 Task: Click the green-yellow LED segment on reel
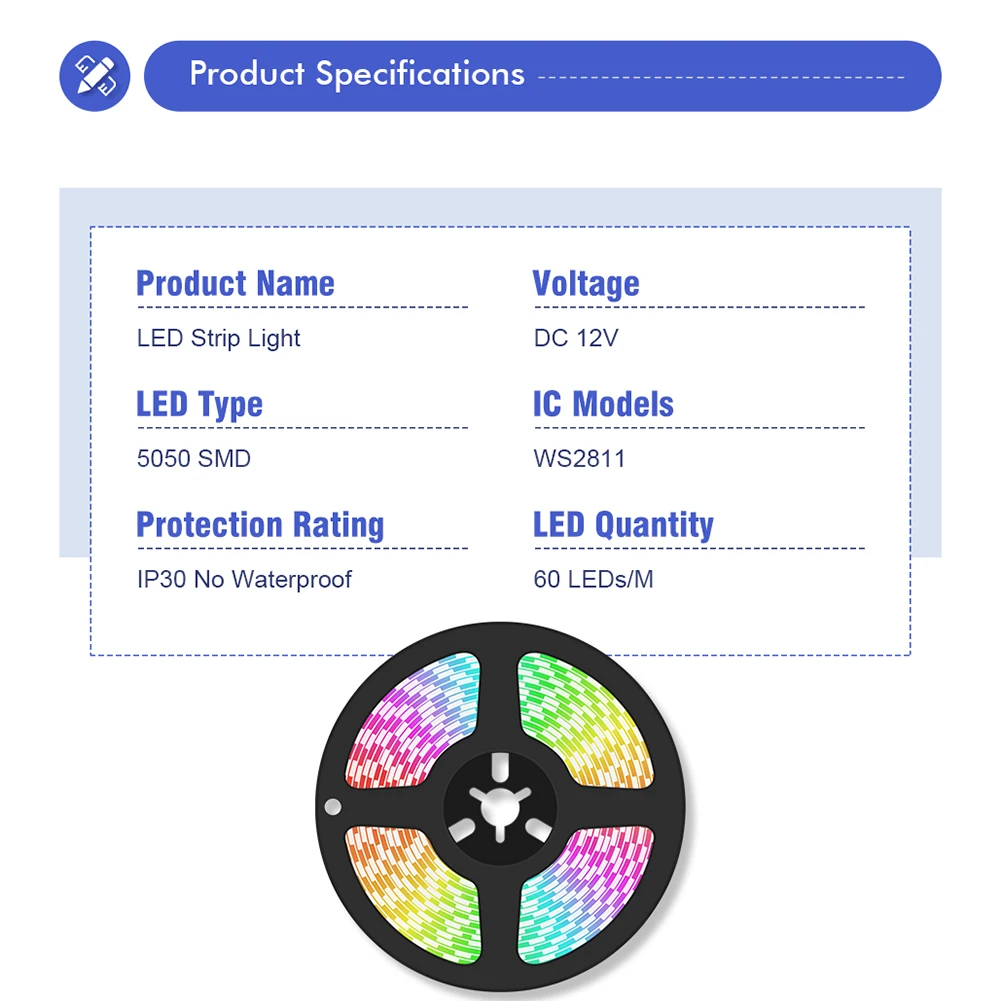coord(585,720)
